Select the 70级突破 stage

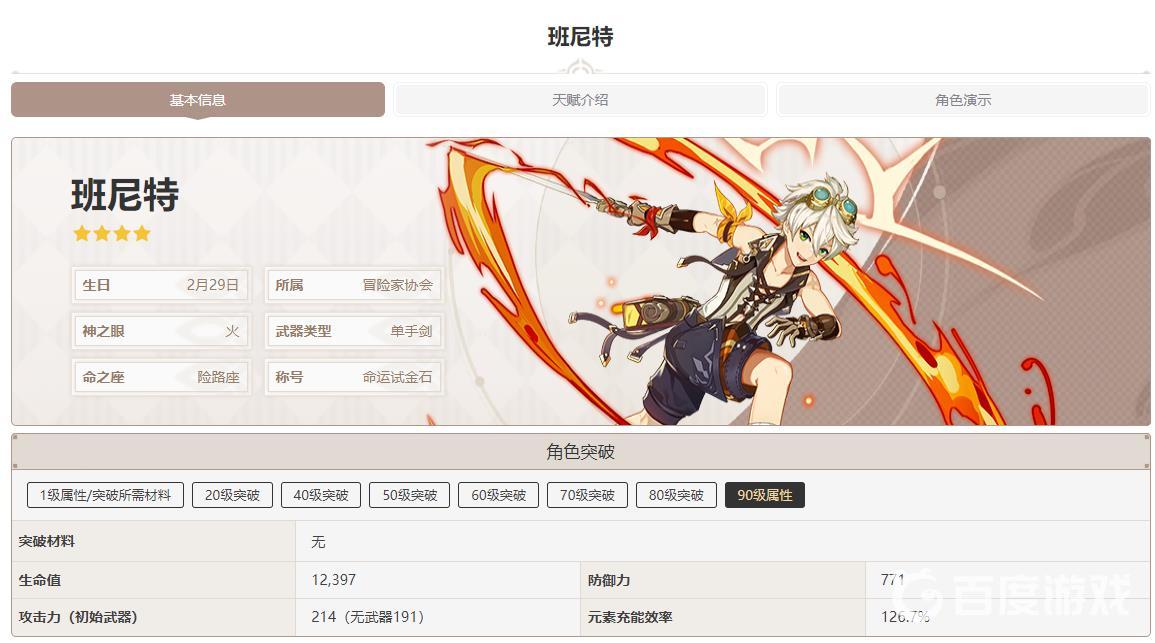pos(587,495)
